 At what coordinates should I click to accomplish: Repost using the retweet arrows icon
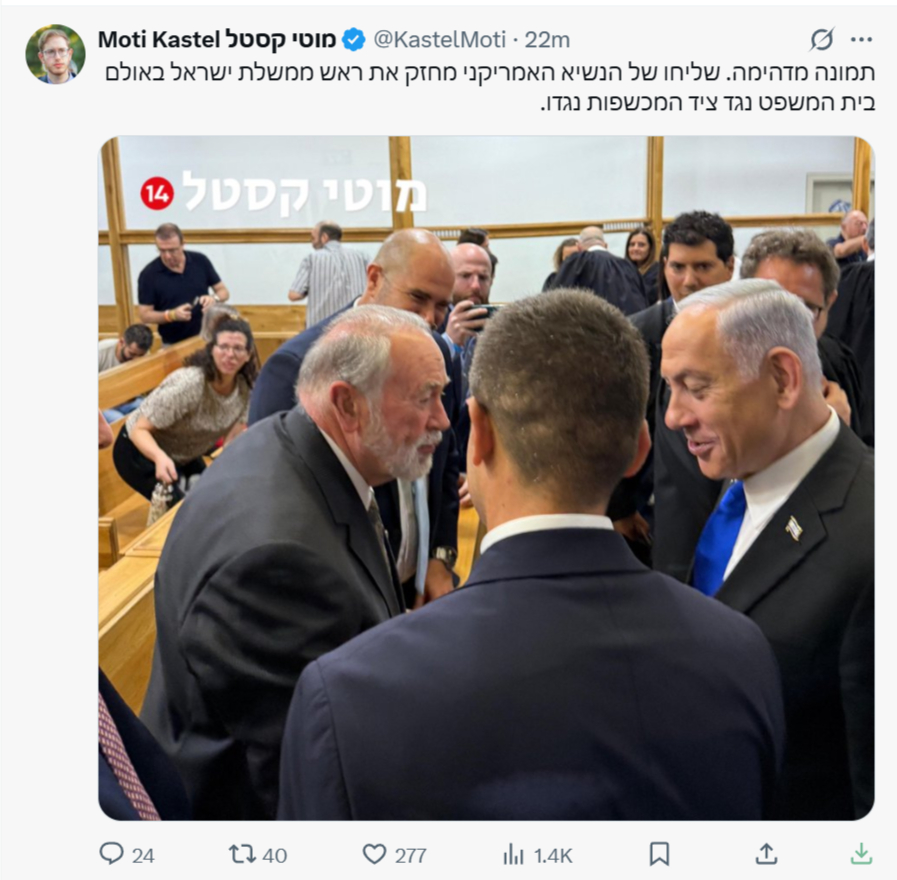coord(243,854)
